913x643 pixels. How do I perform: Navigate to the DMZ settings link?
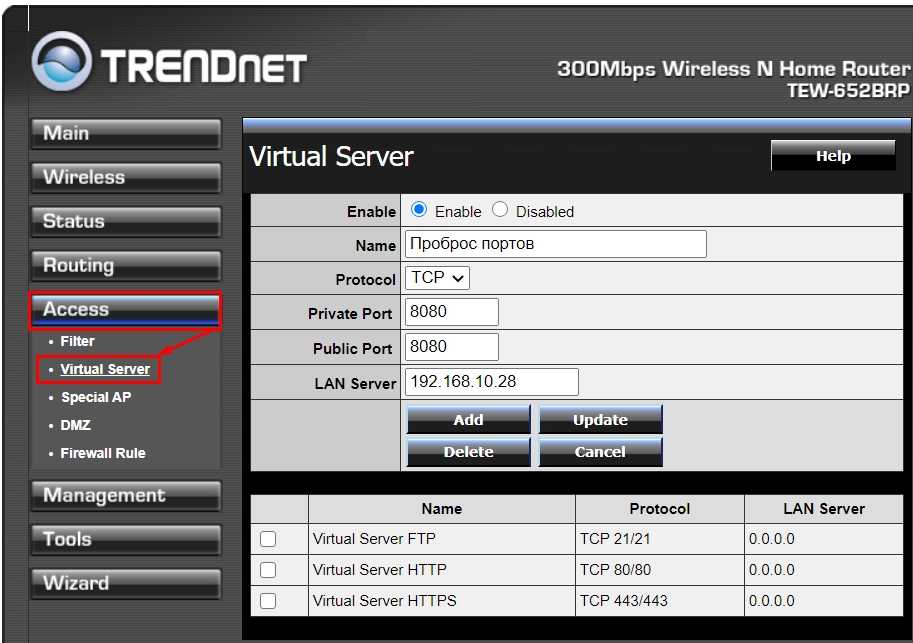pyautogui.click(x=75, y=425)
